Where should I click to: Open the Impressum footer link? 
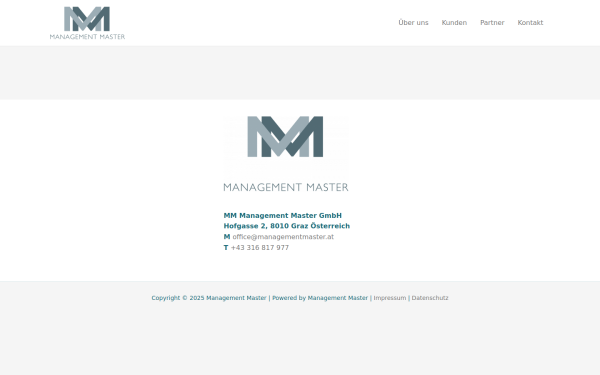click(x=390, y=298)
